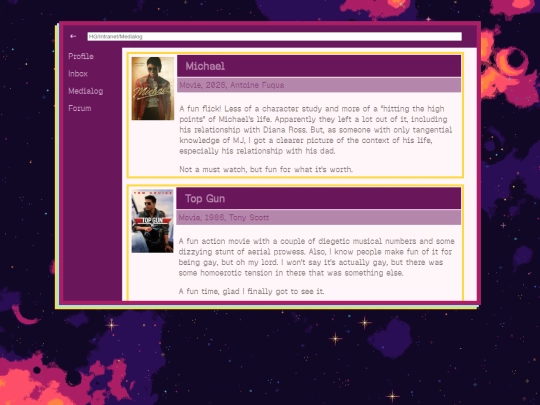Click "A fun time, glad I finally" line
Viewport: 540px width, 405px height.
click(x=251, y=291)
